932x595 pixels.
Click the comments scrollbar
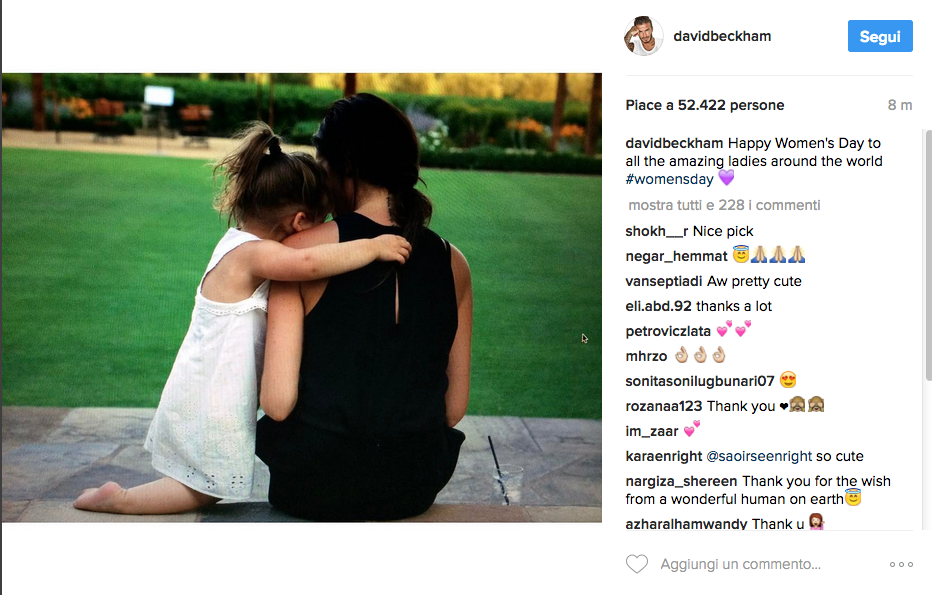tap(928, 256)
